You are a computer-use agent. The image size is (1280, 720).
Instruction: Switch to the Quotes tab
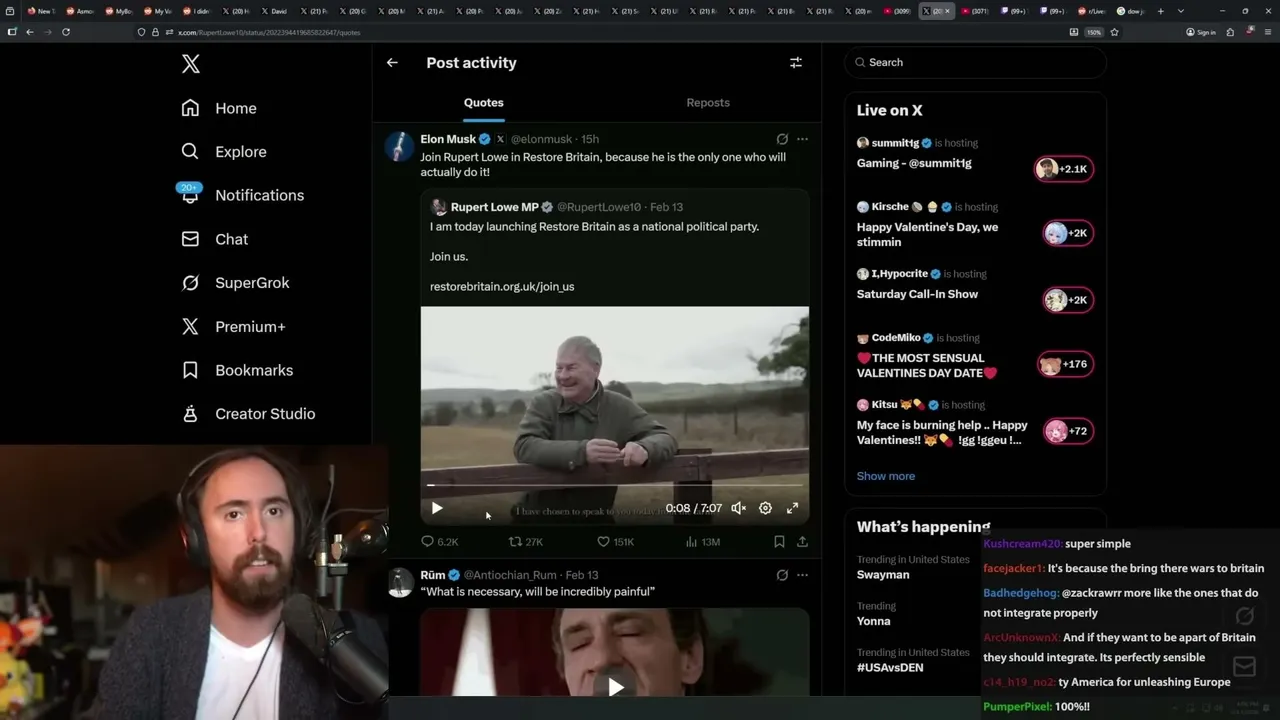pyautogui.click(x=484, y=103)
